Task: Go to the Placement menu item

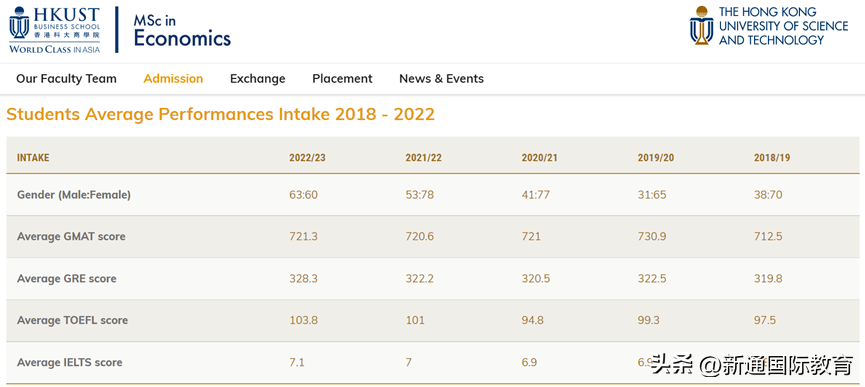Action: coord(342,79)
